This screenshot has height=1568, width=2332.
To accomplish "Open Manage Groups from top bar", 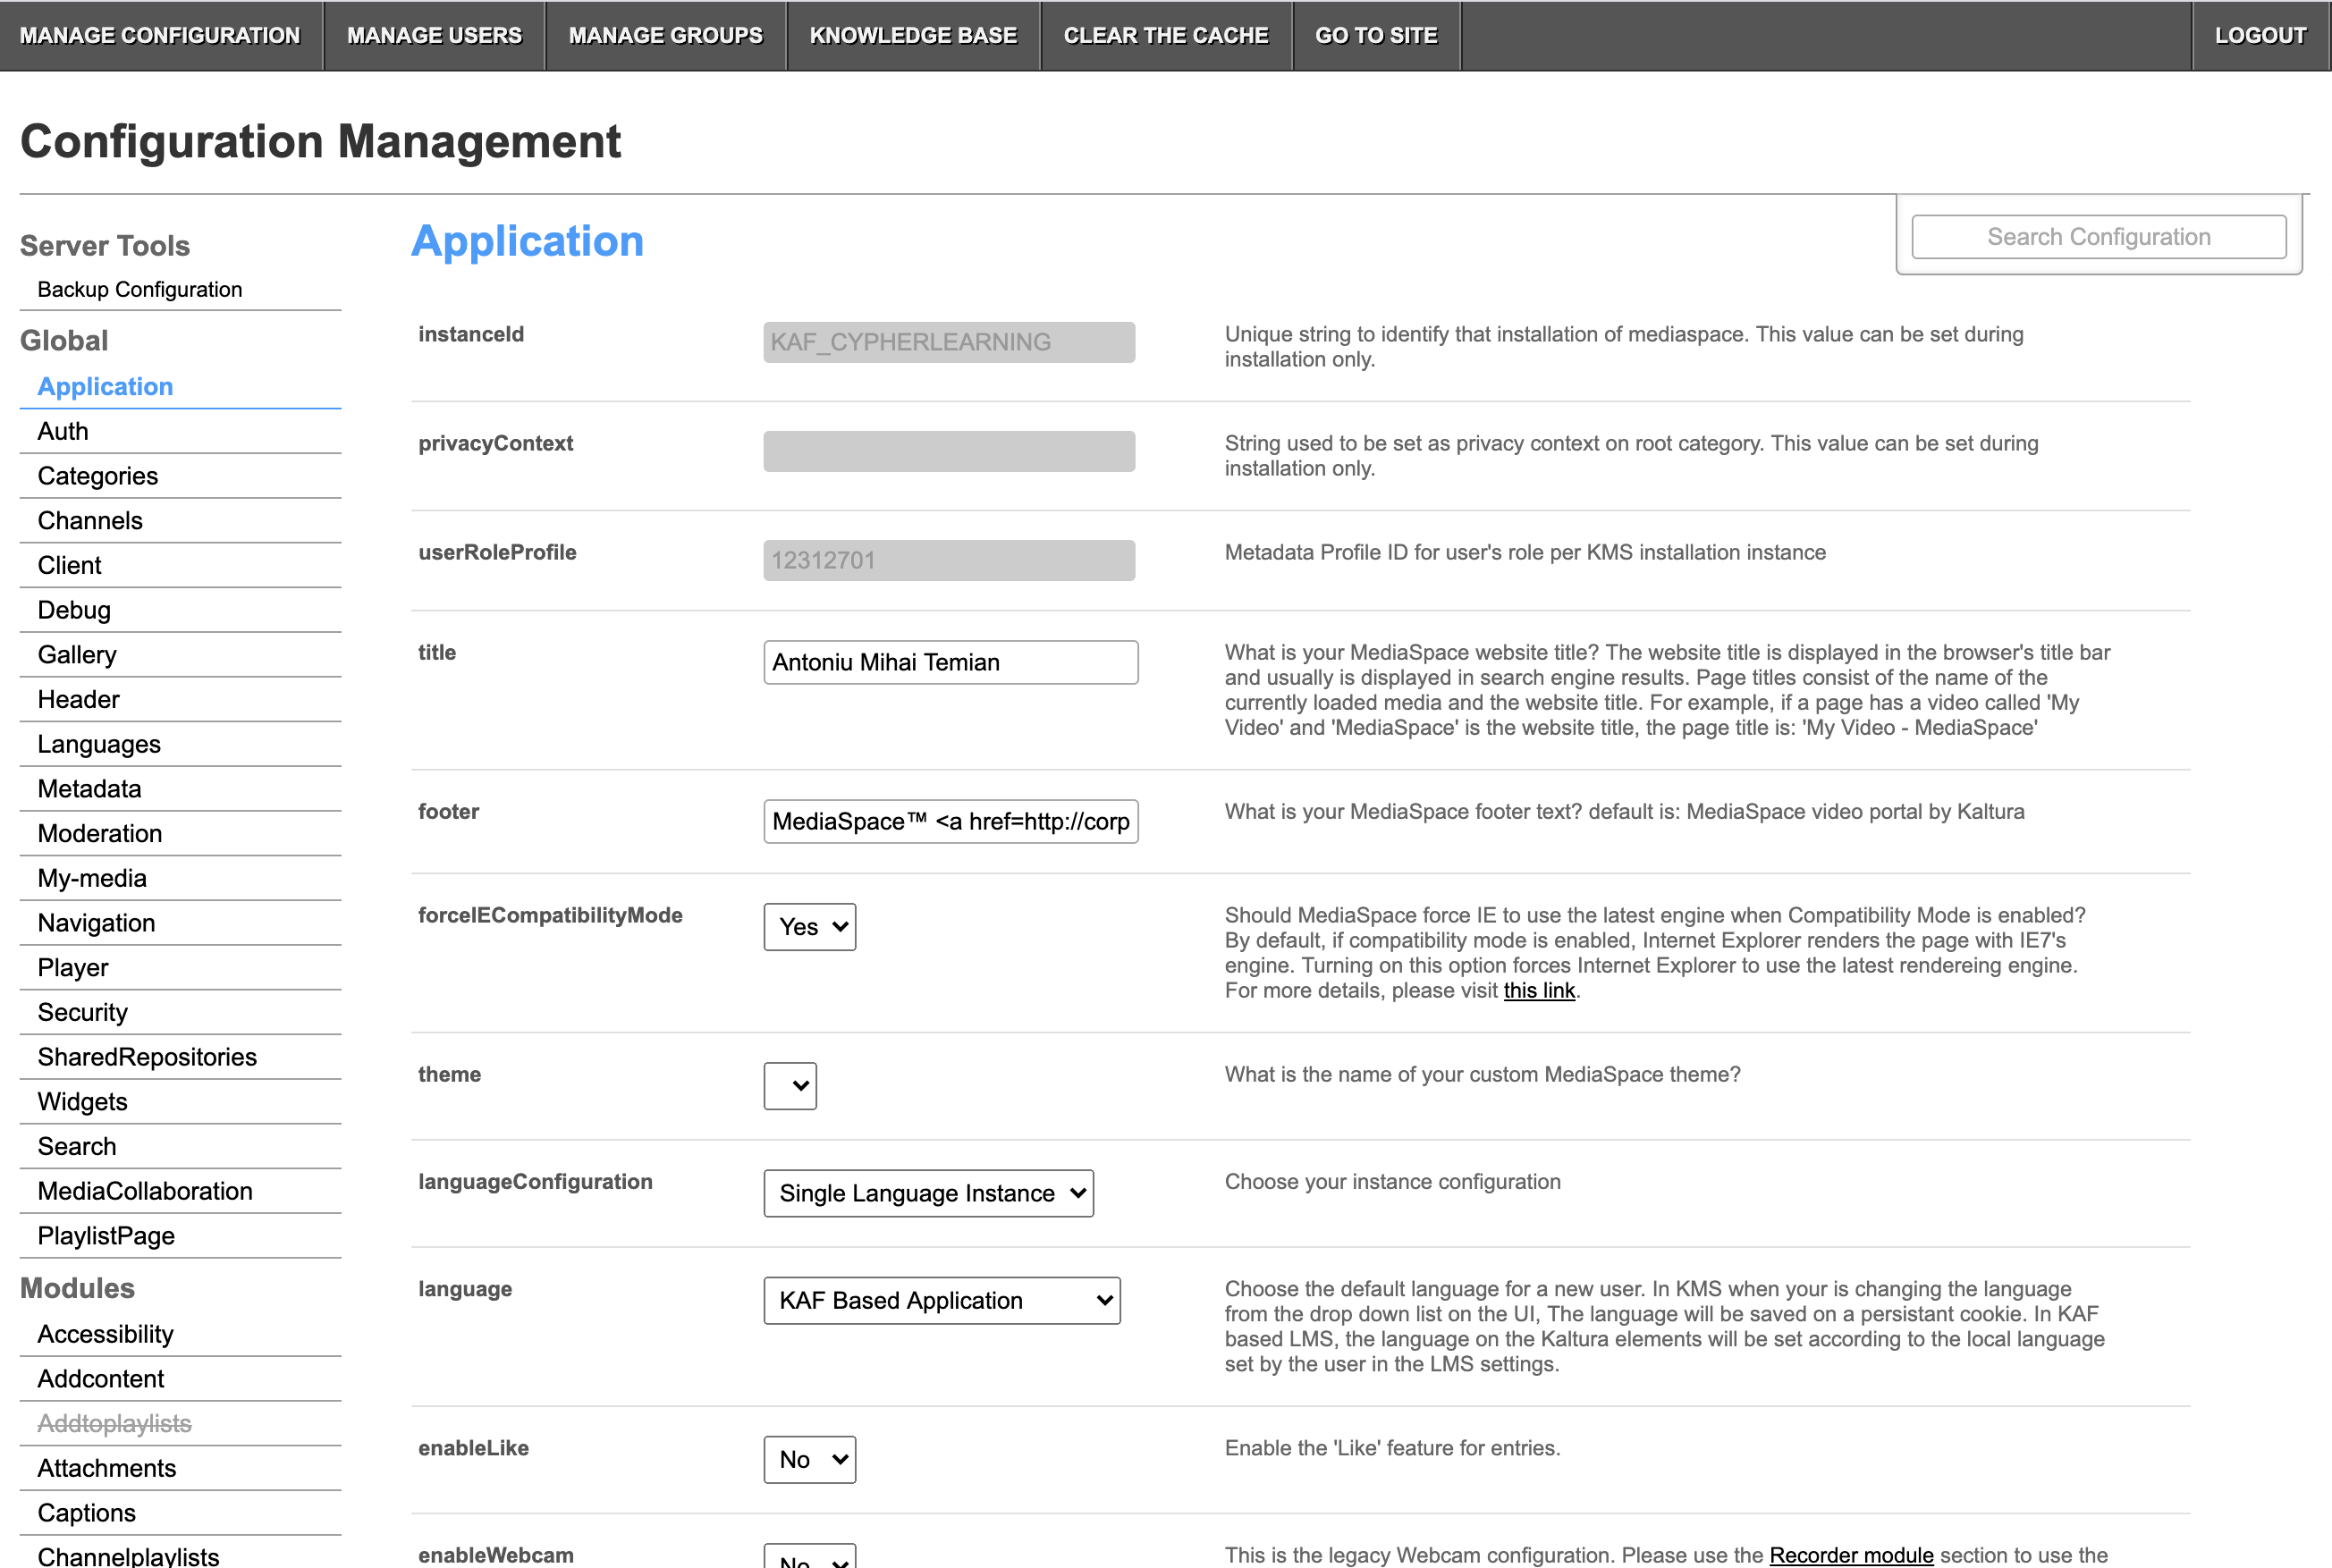I will pos(665,36).
